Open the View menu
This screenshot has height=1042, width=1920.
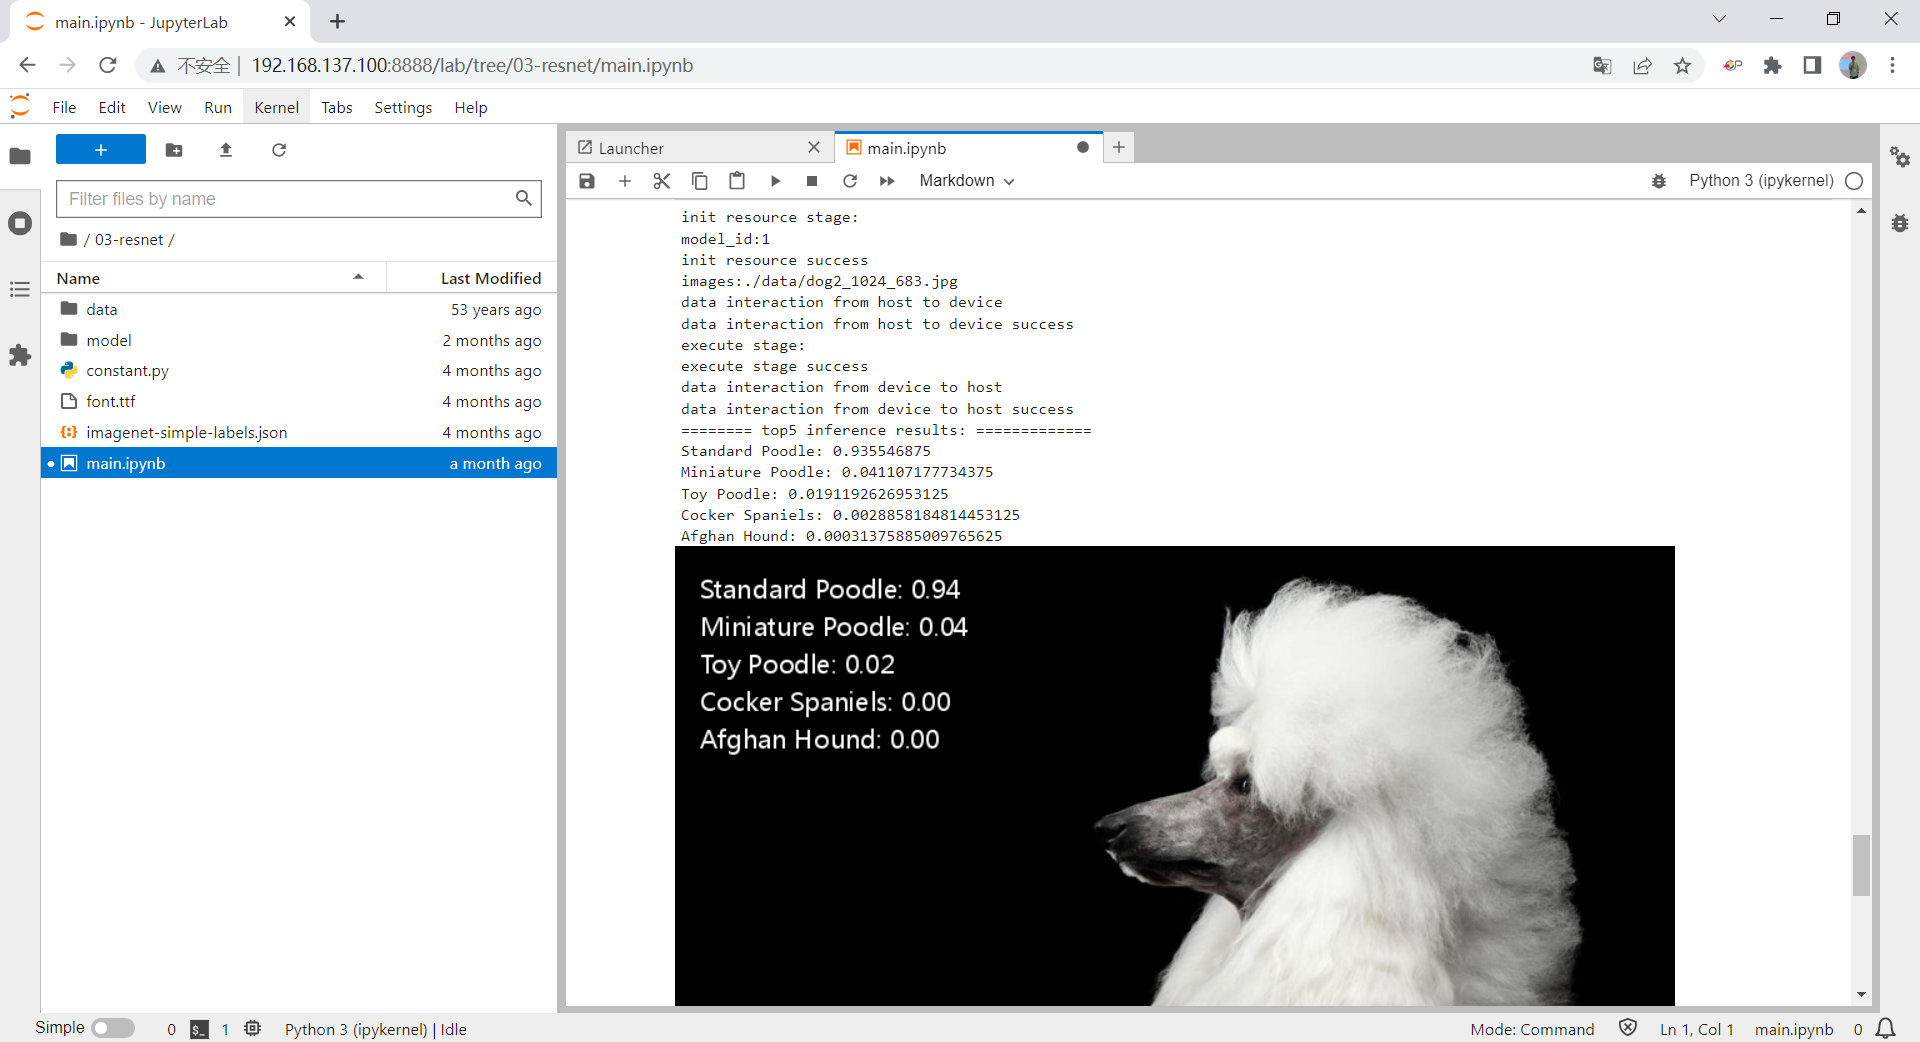[x=165, y=107]
